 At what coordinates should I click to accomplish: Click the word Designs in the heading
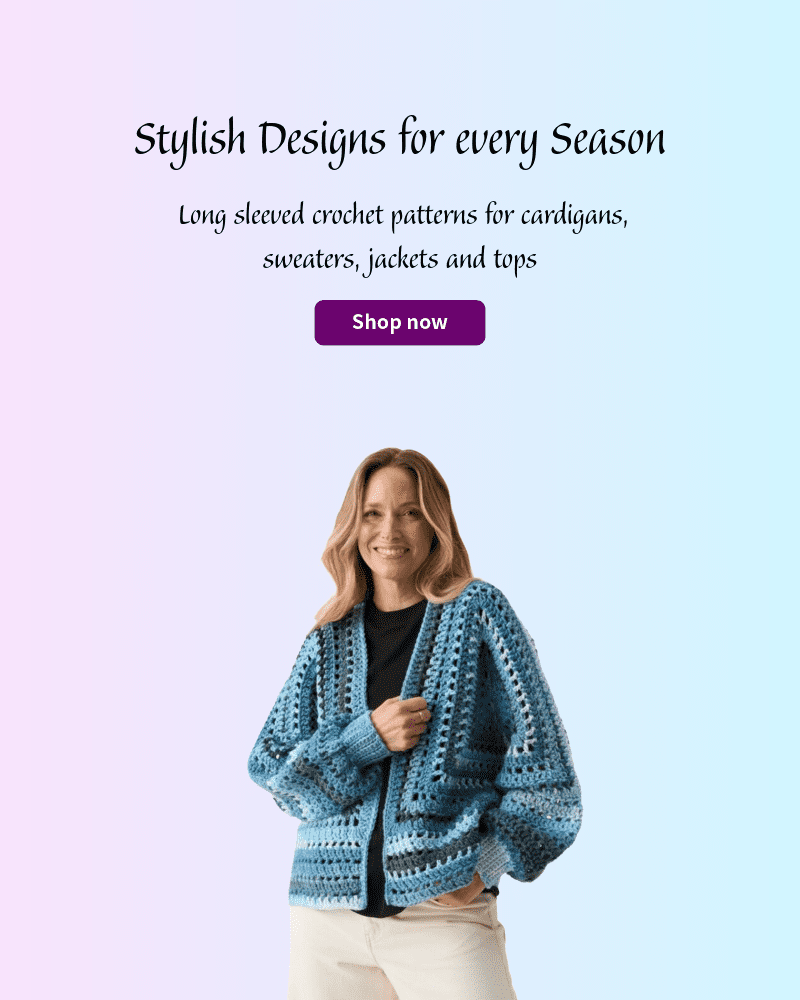[322, 141]
